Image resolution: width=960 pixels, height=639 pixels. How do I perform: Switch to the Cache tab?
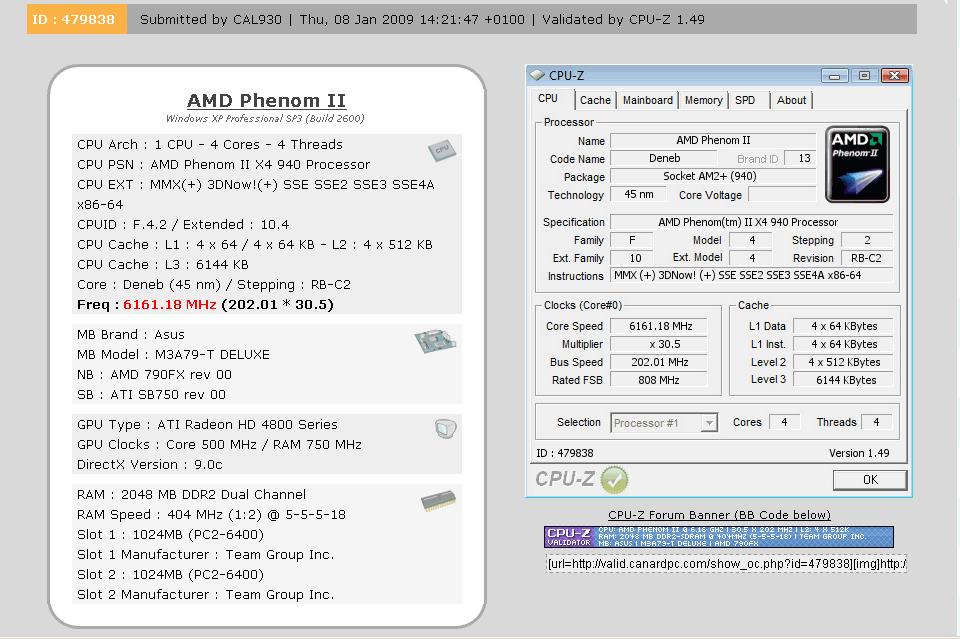595,100
